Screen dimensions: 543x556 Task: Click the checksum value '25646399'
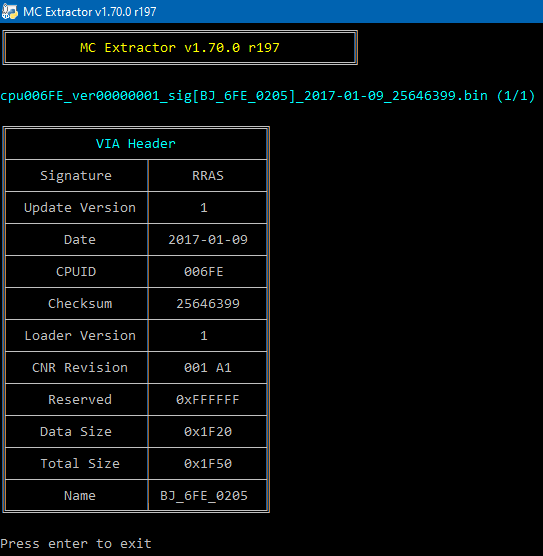click(x=208, y=304)
